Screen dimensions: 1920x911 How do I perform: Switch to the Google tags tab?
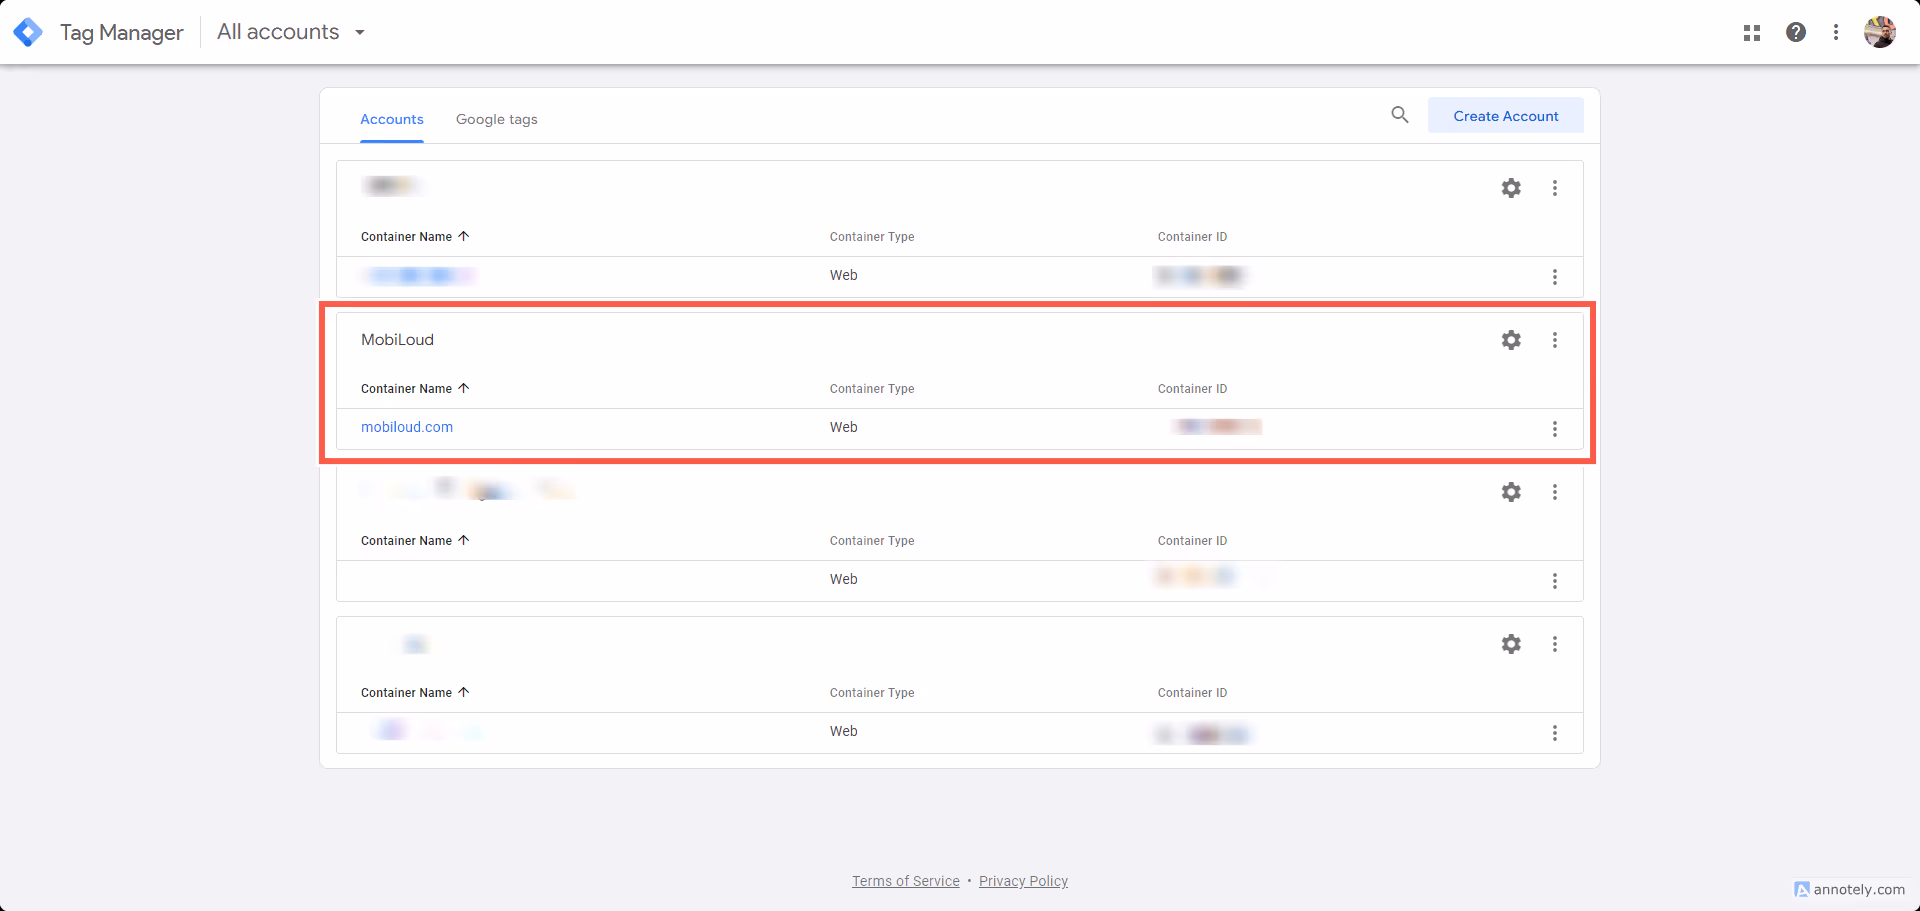(497, 119)
